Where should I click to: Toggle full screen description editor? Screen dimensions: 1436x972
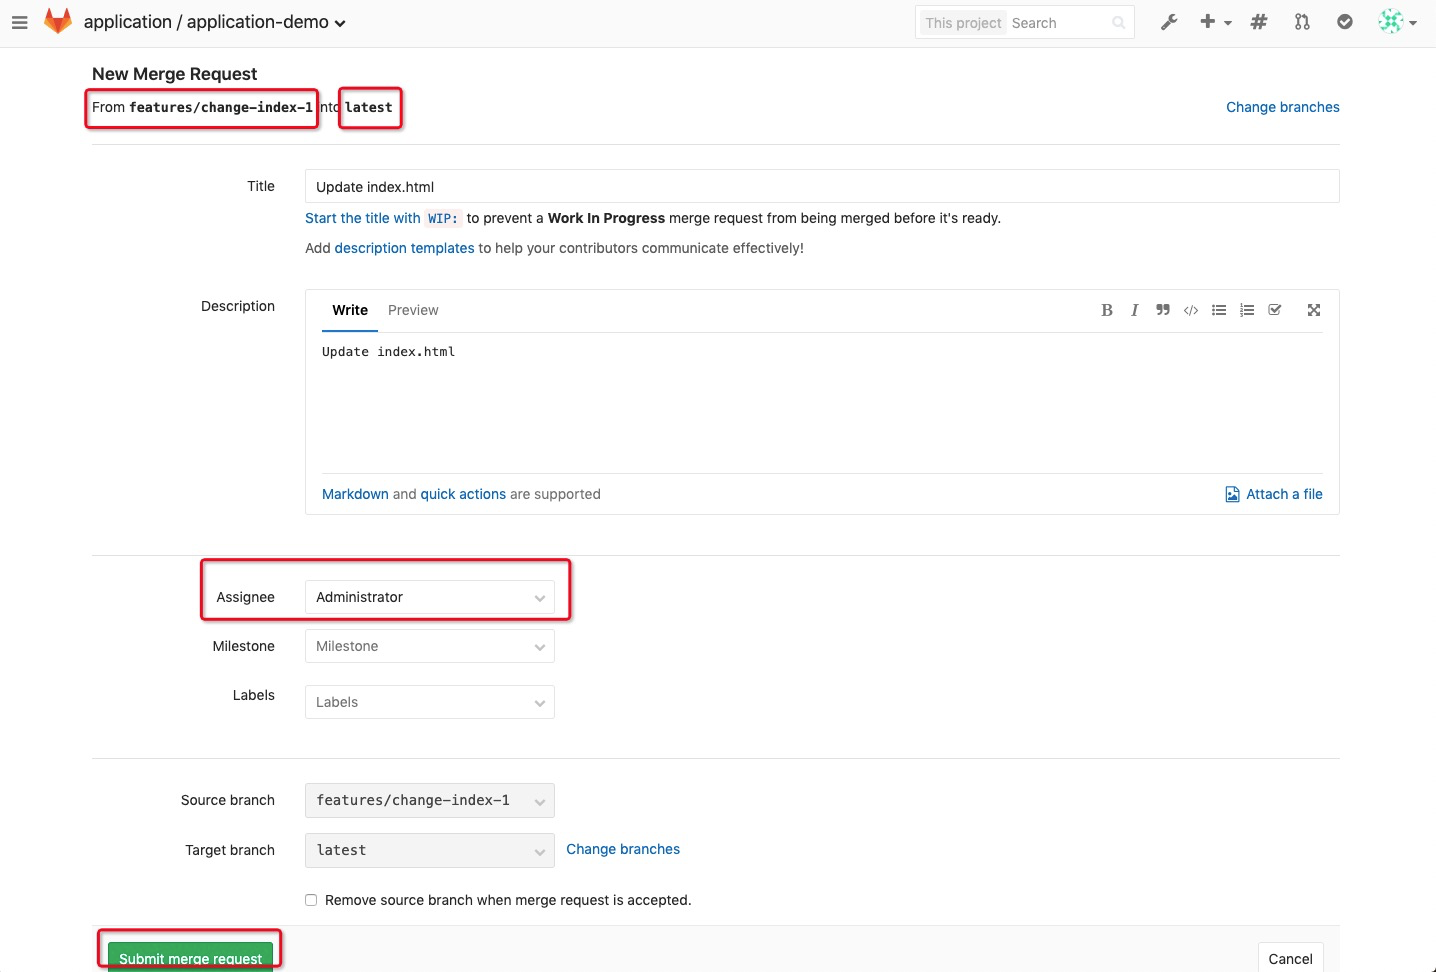coord(1314,310)
